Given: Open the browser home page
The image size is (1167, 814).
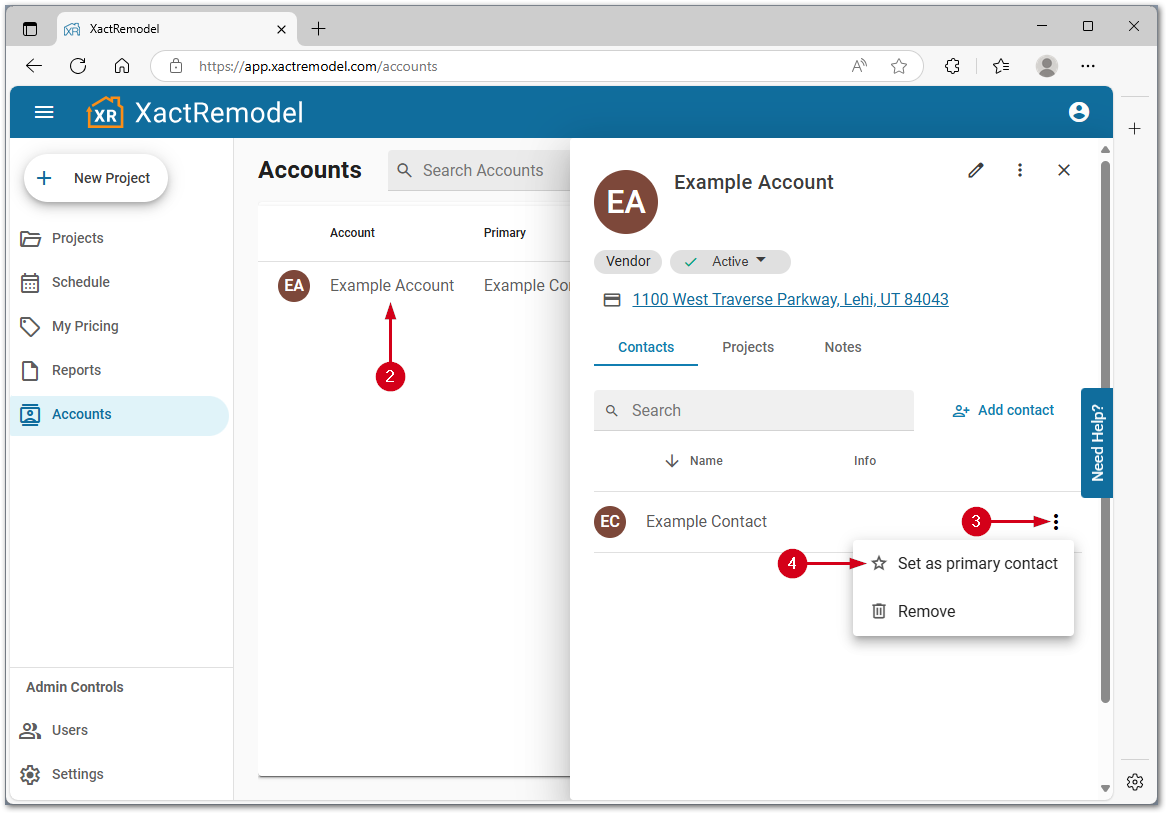Looking at the screenshot, I should pos(122,66).
